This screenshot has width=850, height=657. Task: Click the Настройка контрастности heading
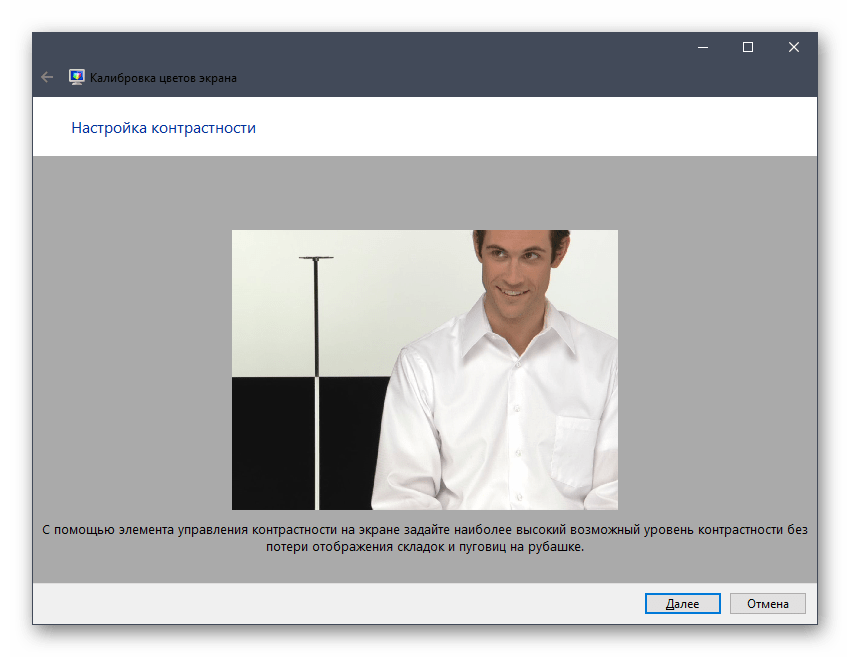(163, 128)
